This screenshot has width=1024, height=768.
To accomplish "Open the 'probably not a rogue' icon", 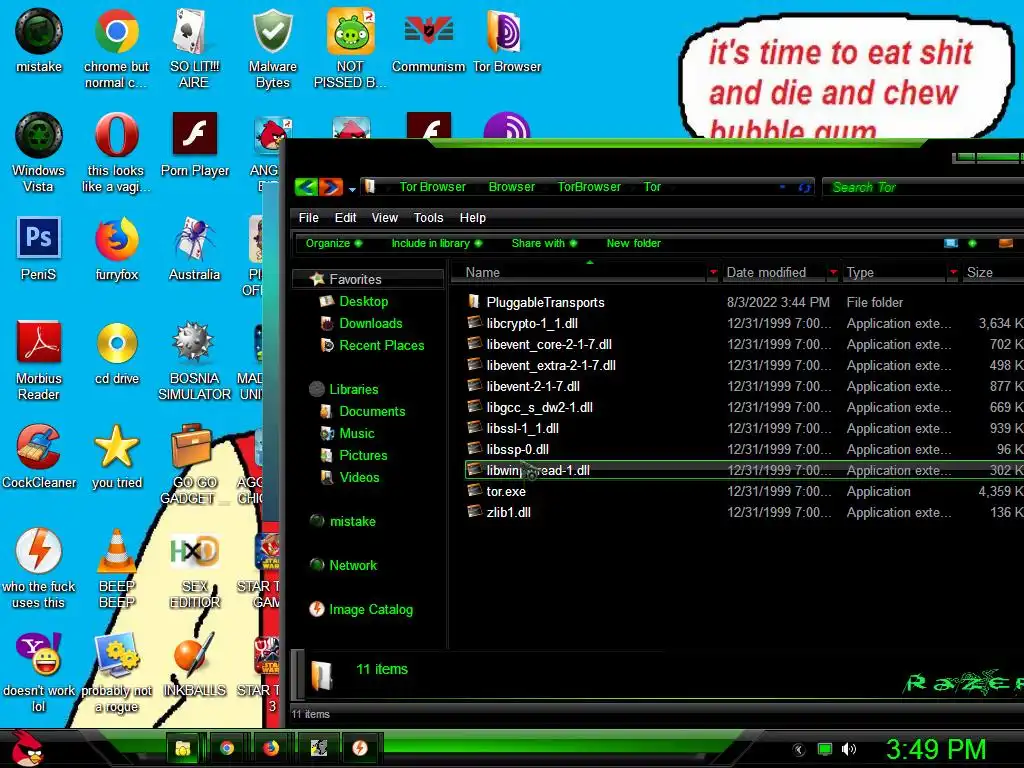I will click(116, 673).
